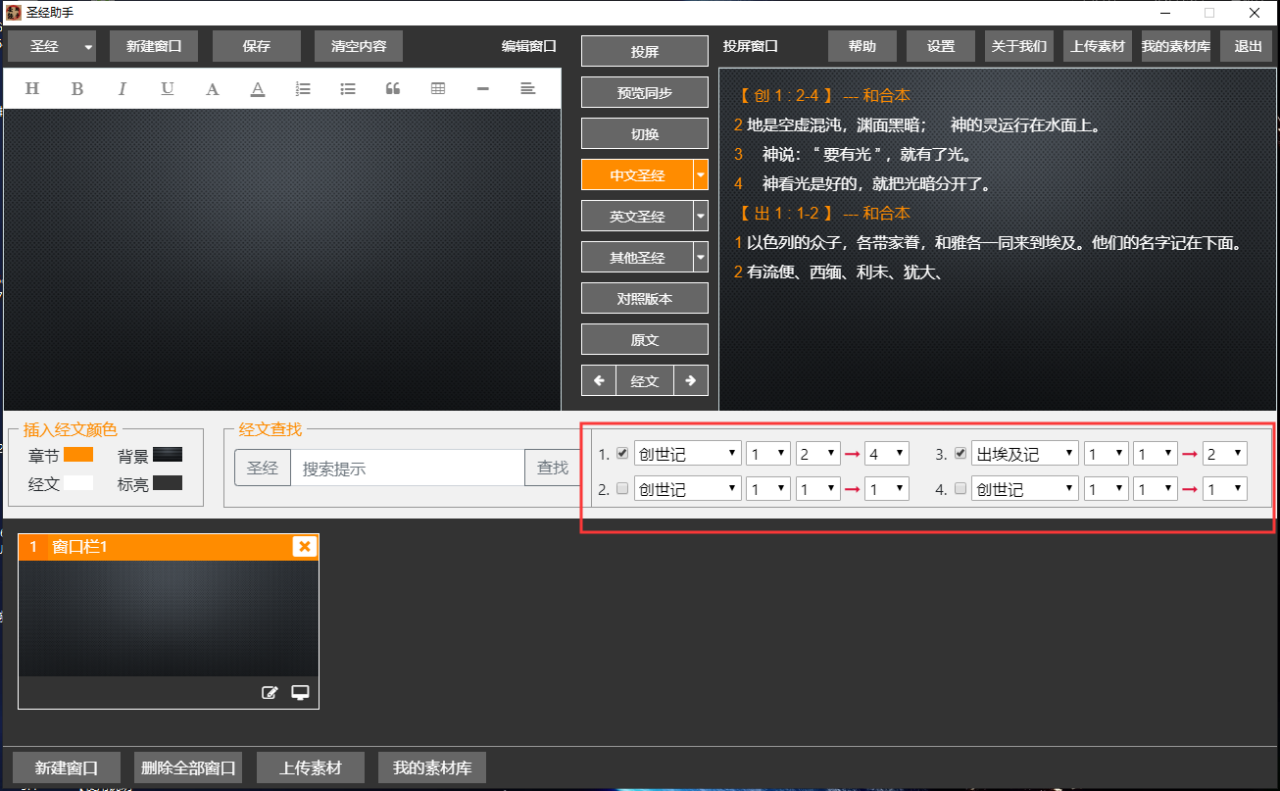
Task: Click the 搜索提示 scripture search field
Action: 407,468
